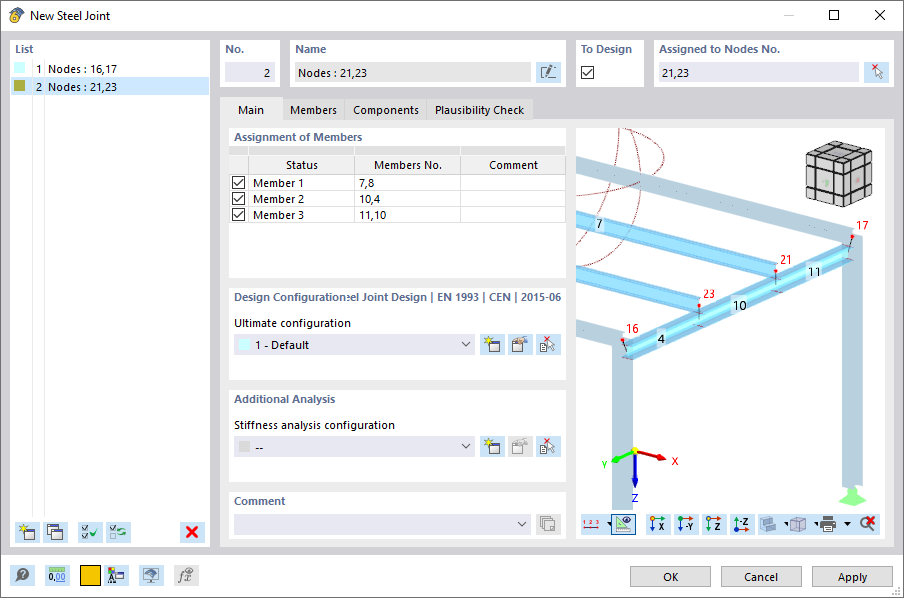Screen dimensions: 904x598
Task: Create new ultimate configuration icon
Action: (492, 345)
